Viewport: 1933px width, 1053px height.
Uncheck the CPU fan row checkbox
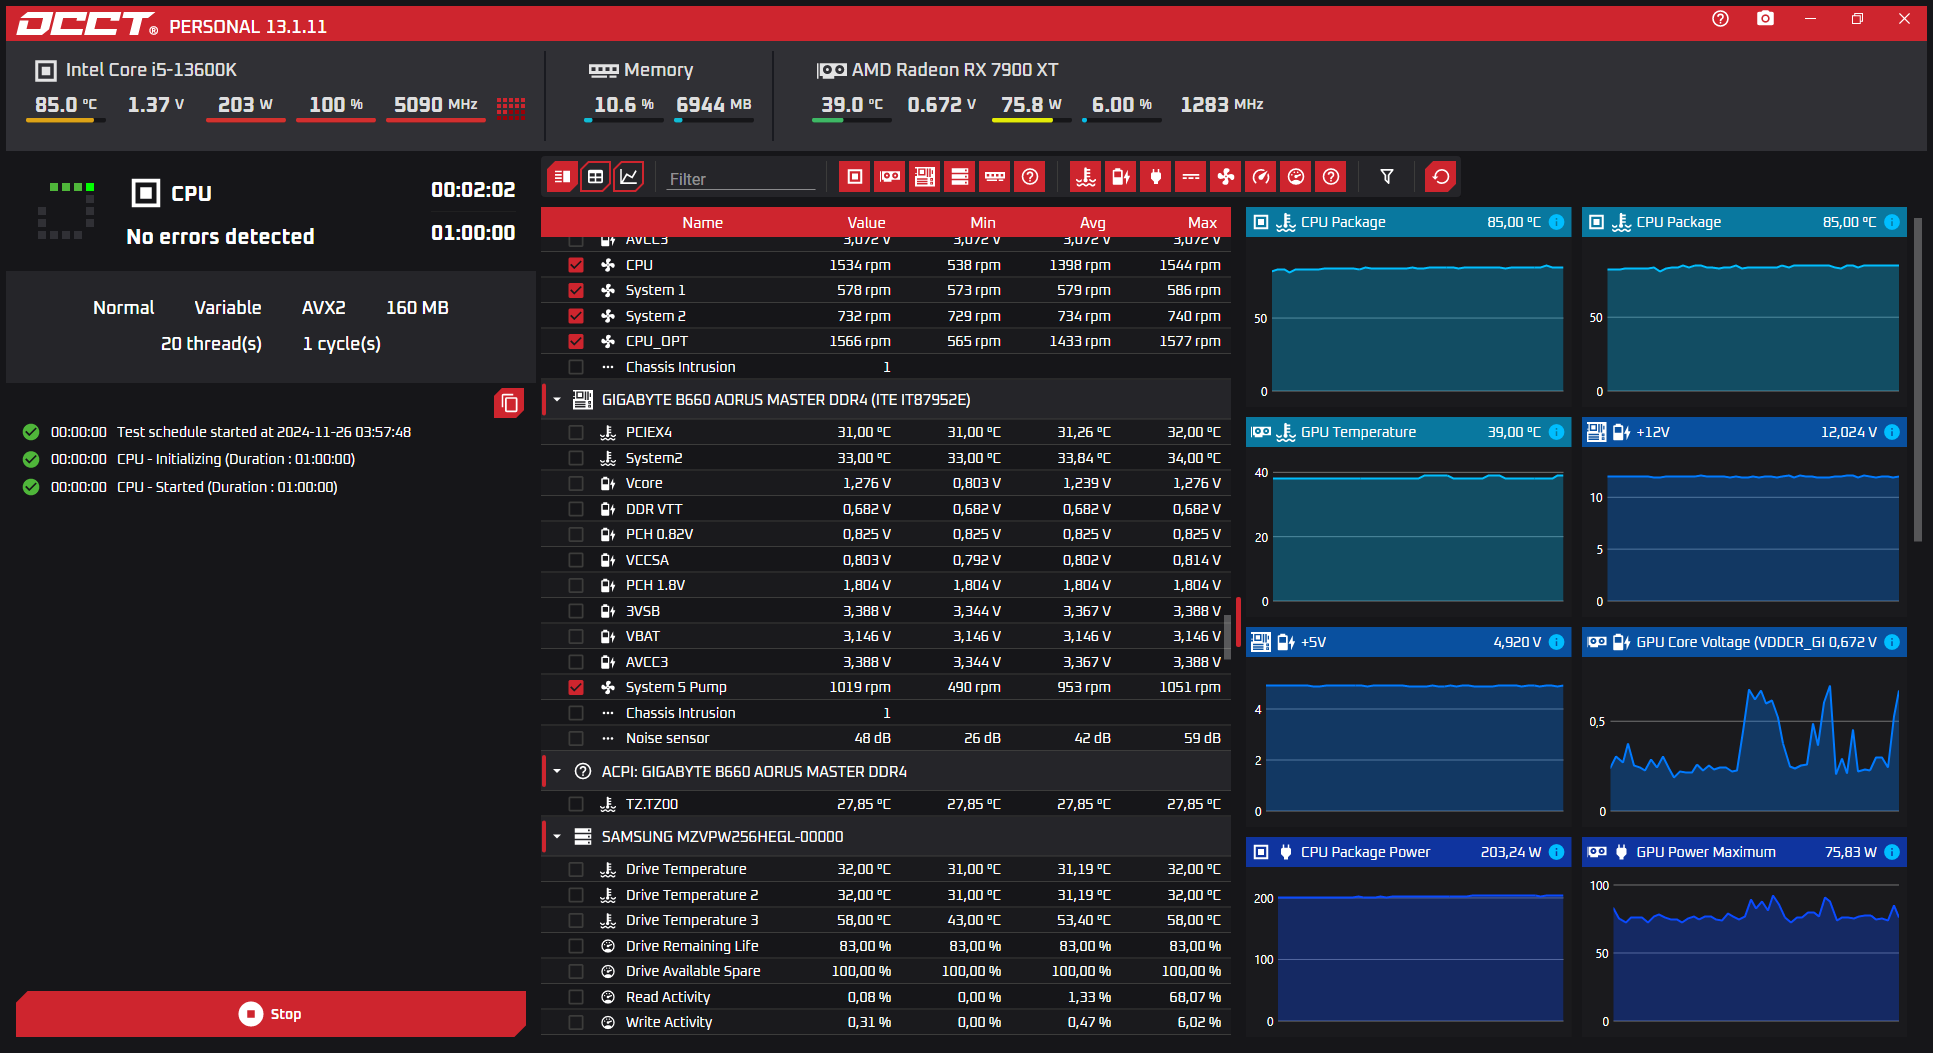(576, 265)
